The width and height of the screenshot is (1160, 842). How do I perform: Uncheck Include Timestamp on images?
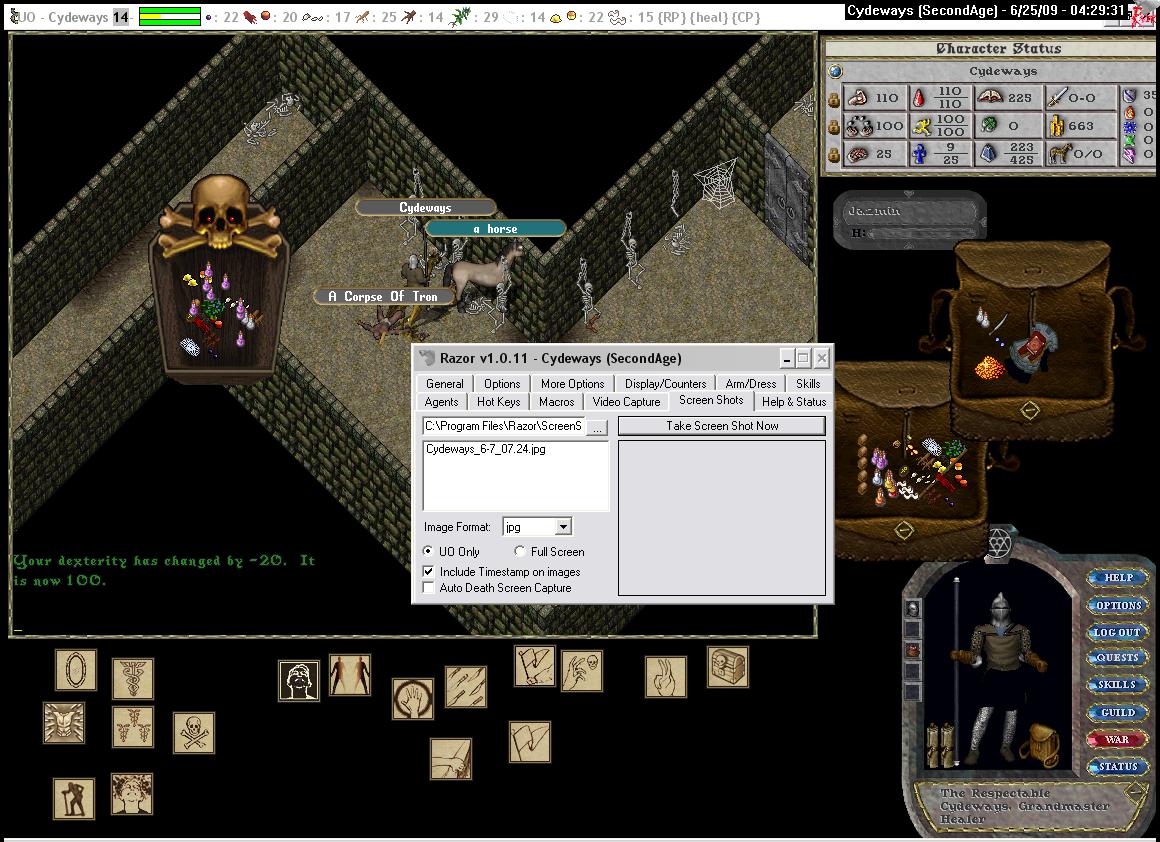(x=429, y=572)
